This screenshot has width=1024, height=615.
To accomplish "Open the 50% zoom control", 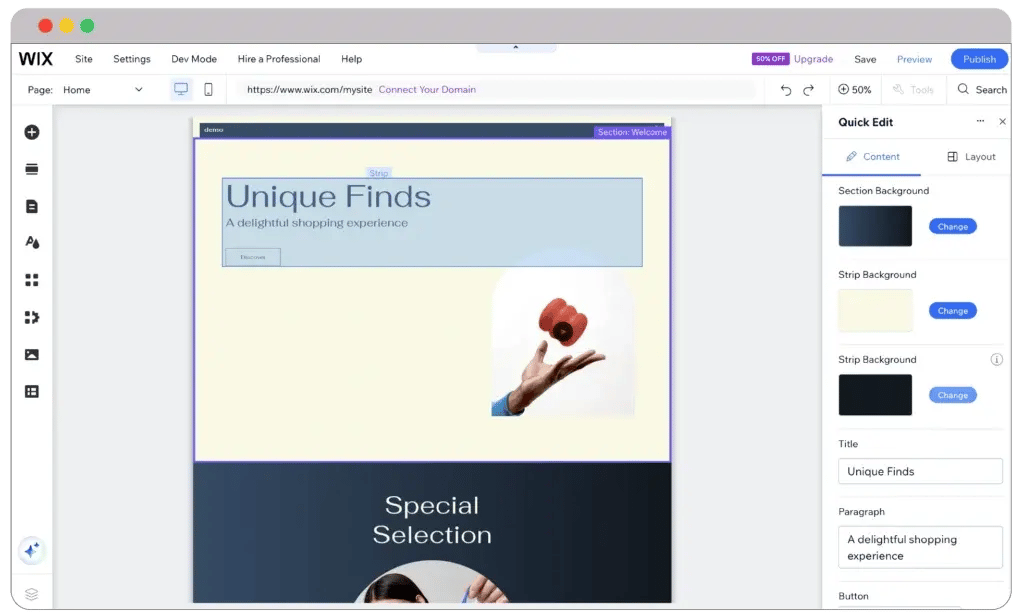I will tap(854, 89).
